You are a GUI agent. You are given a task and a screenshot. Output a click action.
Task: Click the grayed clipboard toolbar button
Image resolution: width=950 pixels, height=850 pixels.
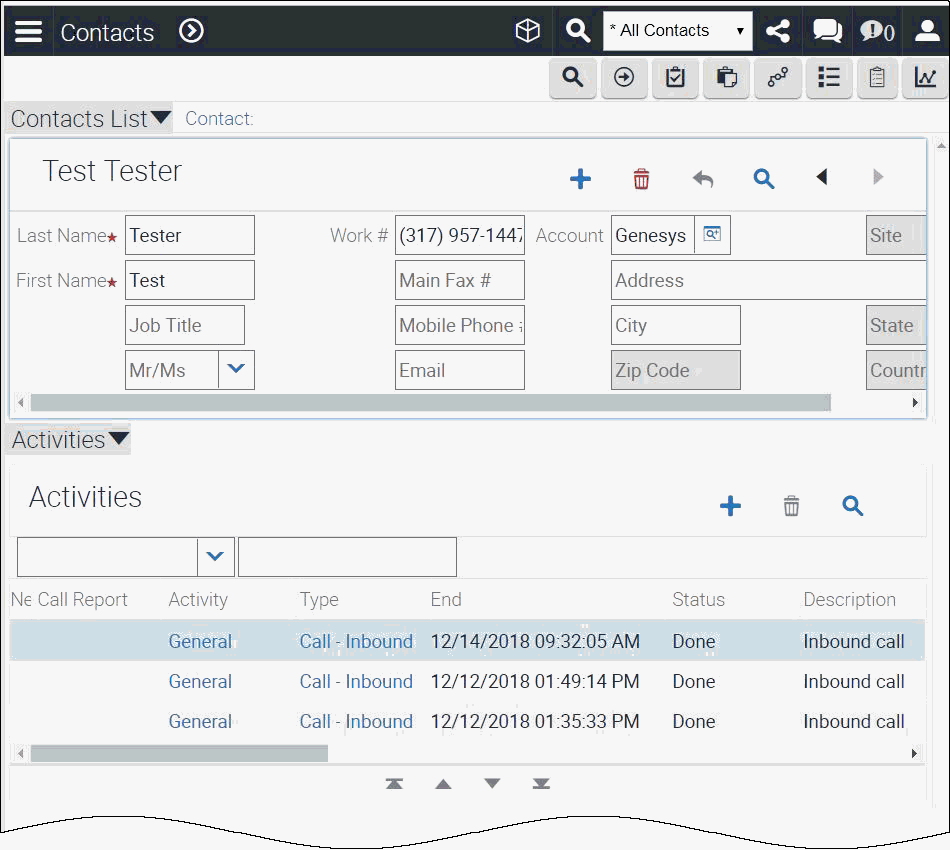[x=877, y=78]
